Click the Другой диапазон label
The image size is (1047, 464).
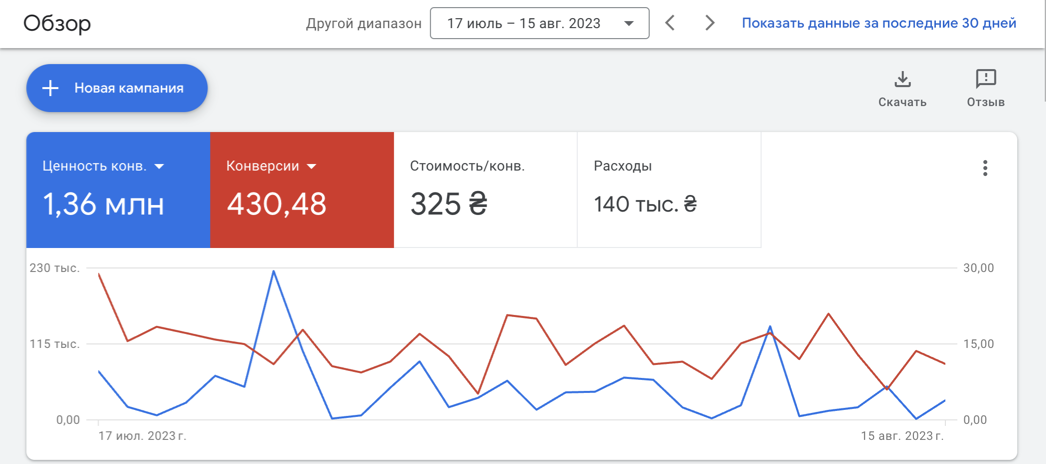click(364, 24)
